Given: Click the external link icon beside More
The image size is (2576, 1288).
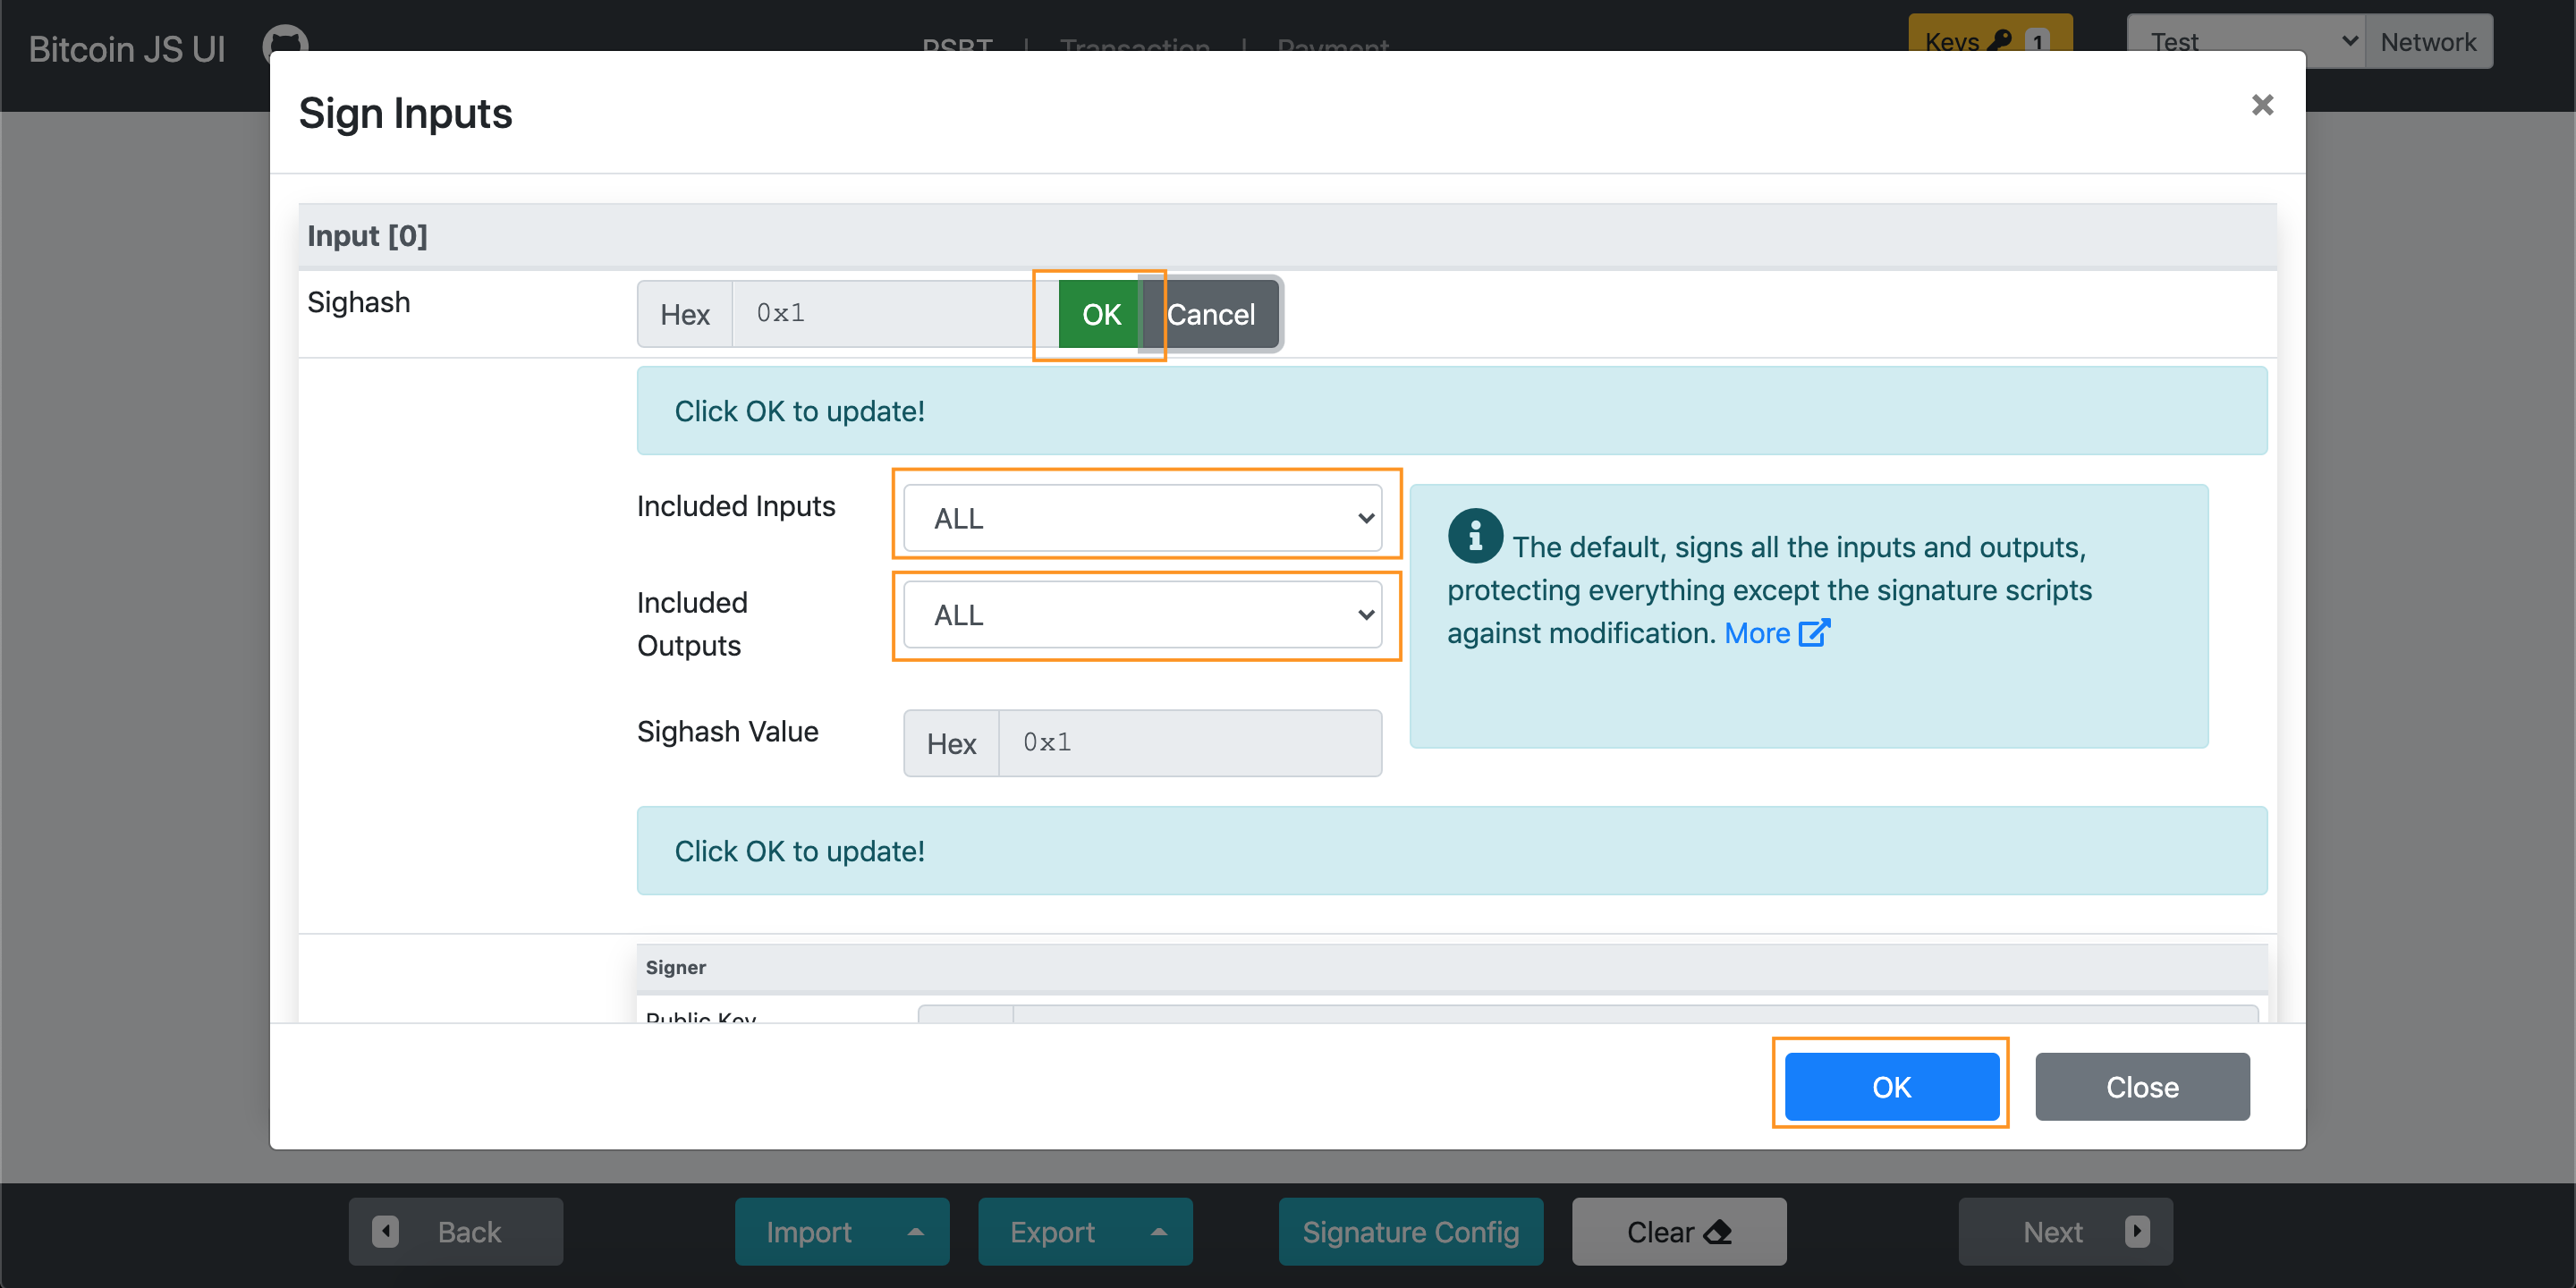Looking at the screenshot, I should tap(1814, 633).
